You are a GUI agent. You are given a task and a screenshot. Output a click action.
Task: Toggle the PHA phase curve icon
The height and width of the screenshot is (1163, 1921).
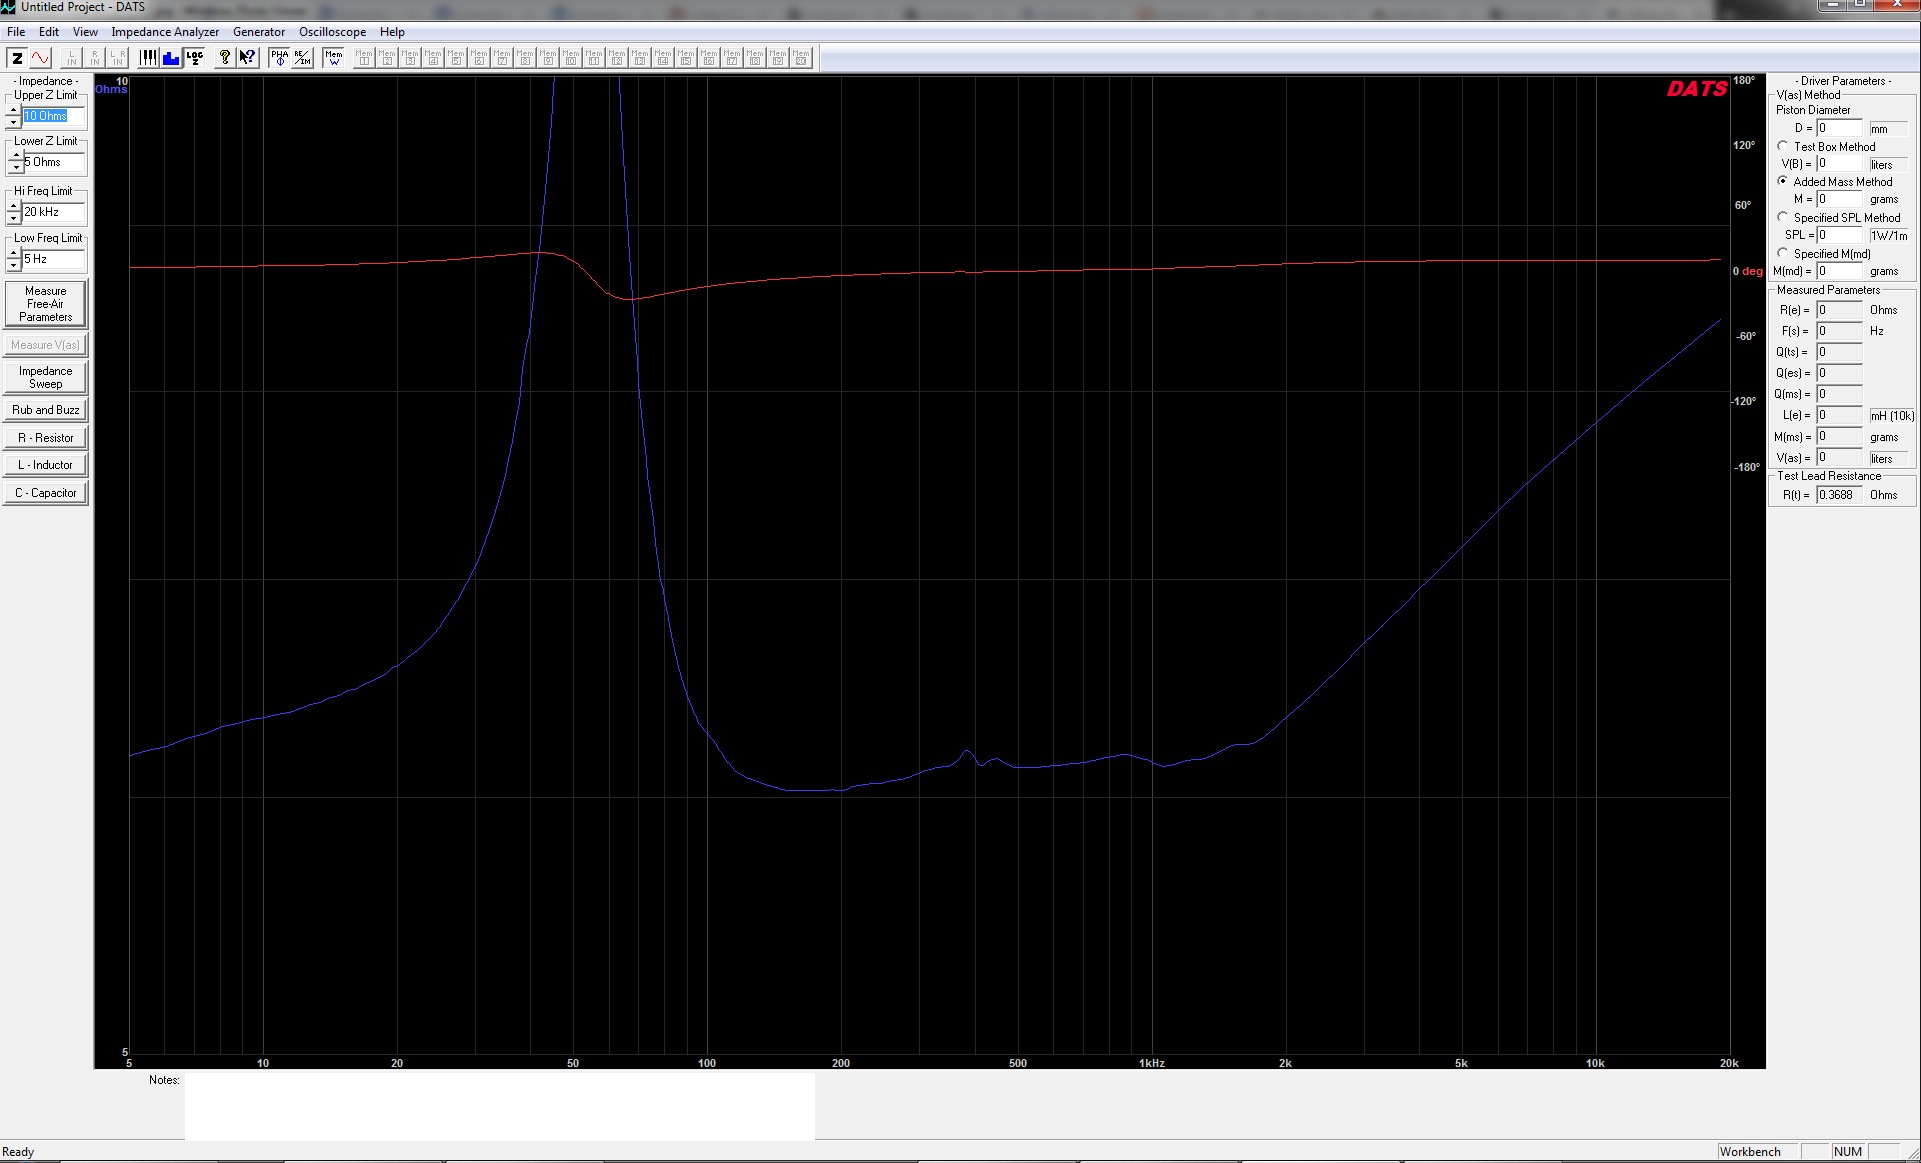pyautogui.click(x=279, y=58)
